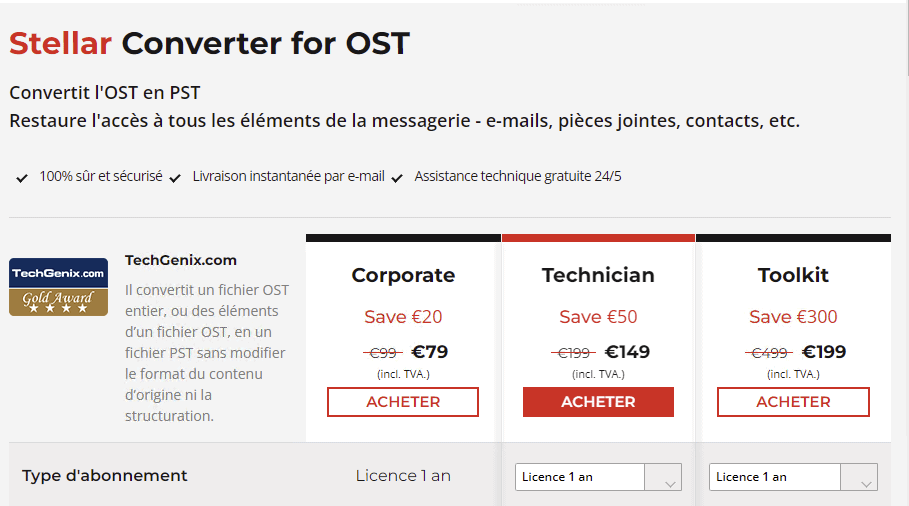909x506 pixels.
Task: Click the Type d'abonnement row label
Action: click(x=105, y=475)
